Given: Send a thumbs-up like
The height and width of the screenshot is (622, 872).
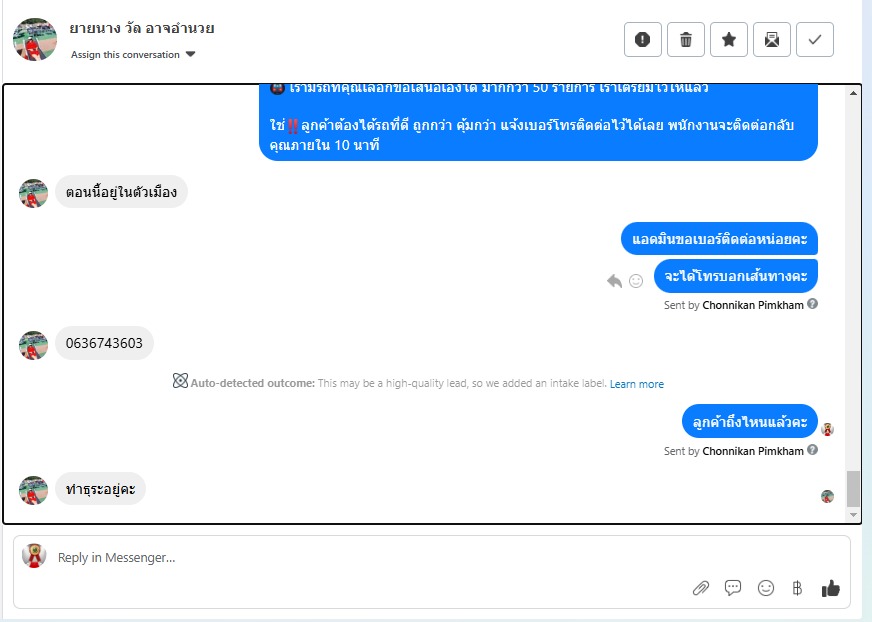Looking at the screenshot, I should pyautogui.click(x=830, y=588).
